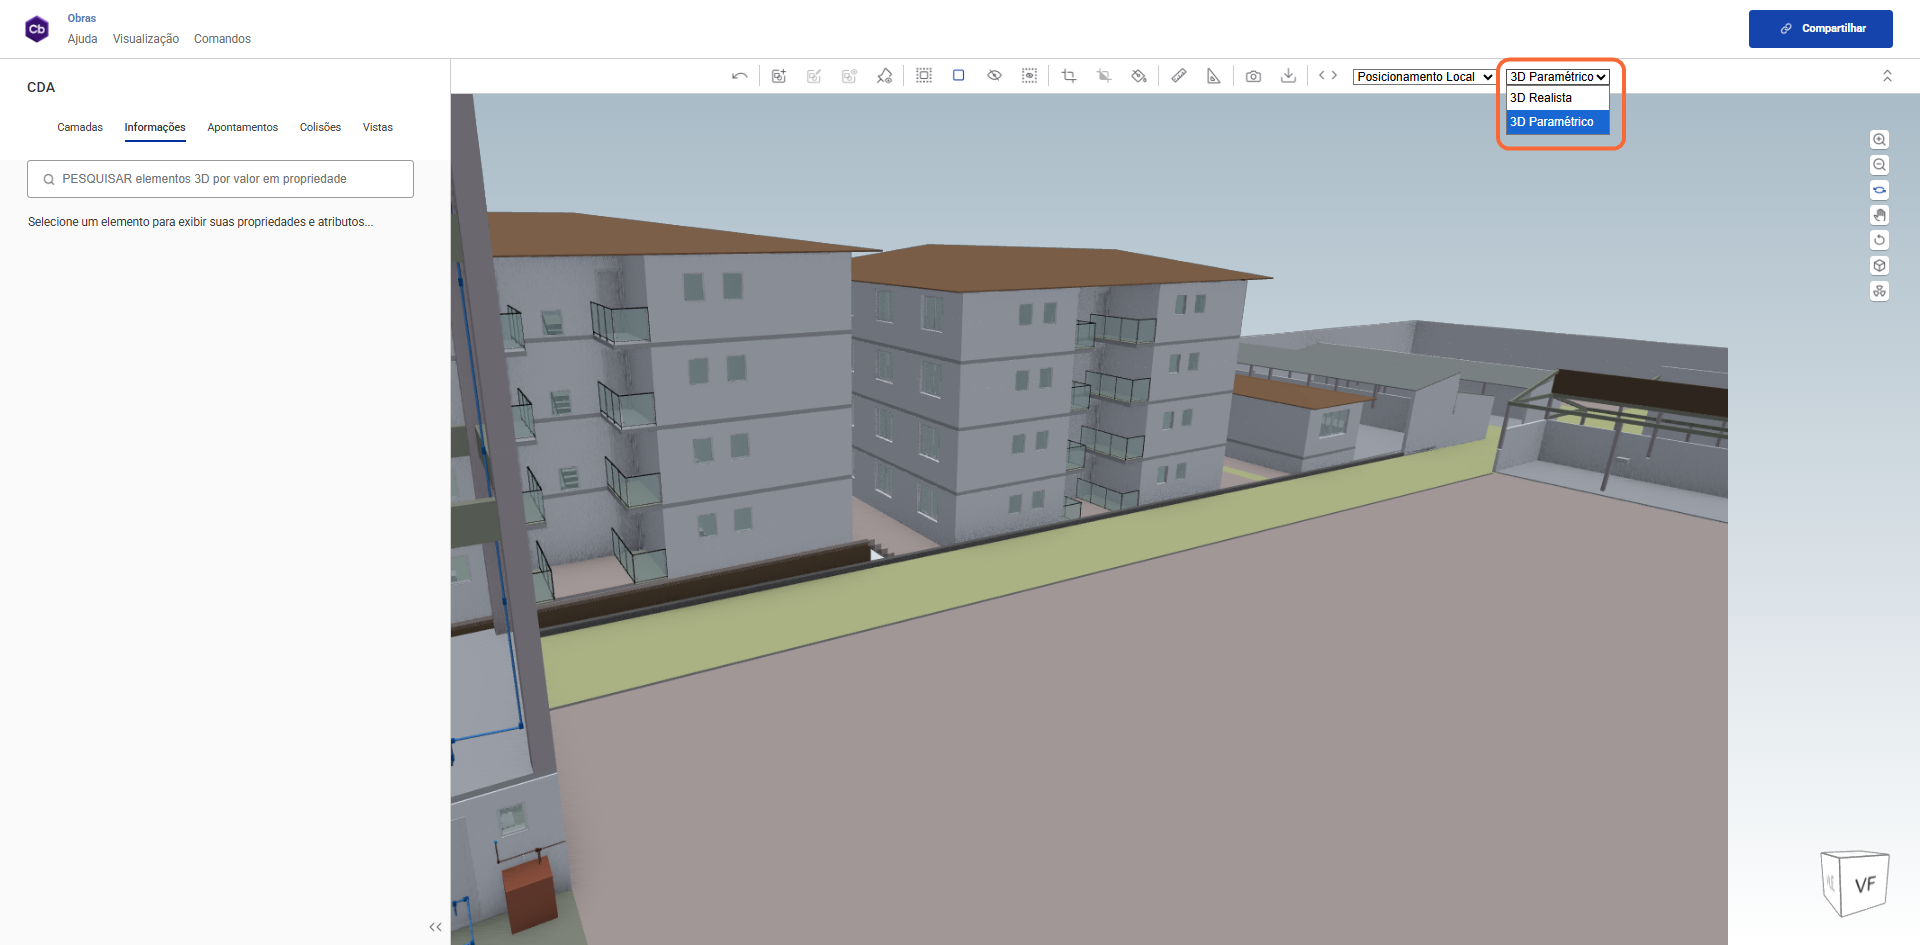This screenshot has width=1920, height=945.
Task: Toggle the crossed-eye hide elements icon
Action: tap(994, 76)
